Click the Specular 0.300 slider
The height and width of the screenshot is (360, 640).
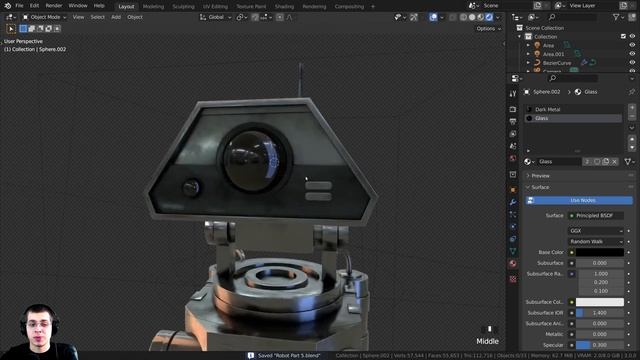click(600, 345)
